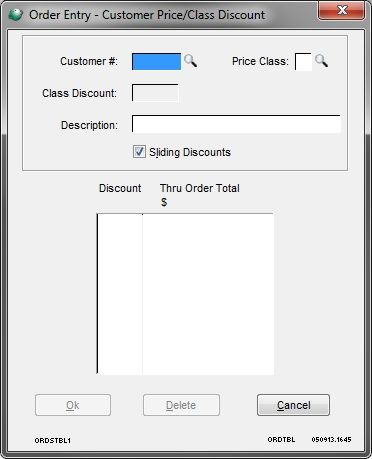Click the Cancel button
Image resolution: width=372 pixels, height=459 pixels.
click(x=293, y=405)
